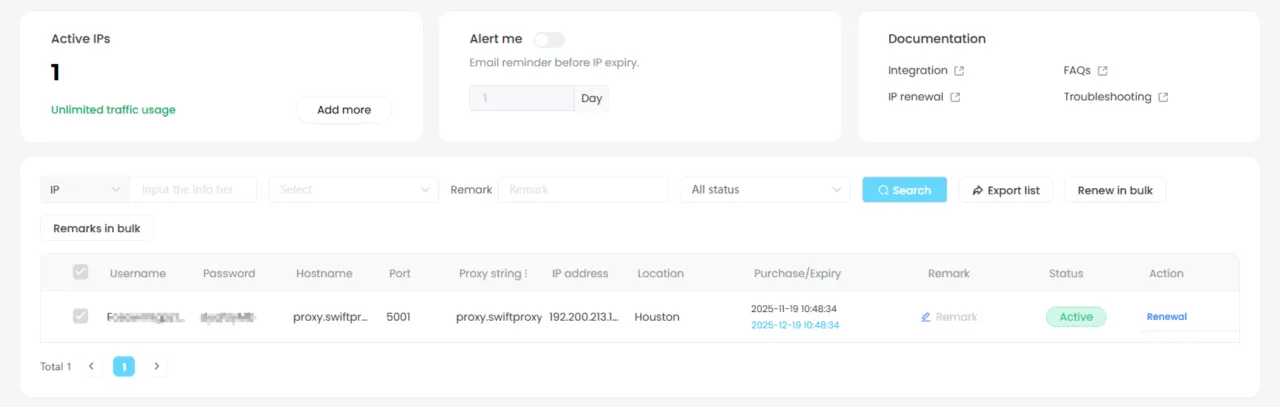Click the Renewal link in Action column
This screenshot has width=1280, height=407.
pos(1166,317)
